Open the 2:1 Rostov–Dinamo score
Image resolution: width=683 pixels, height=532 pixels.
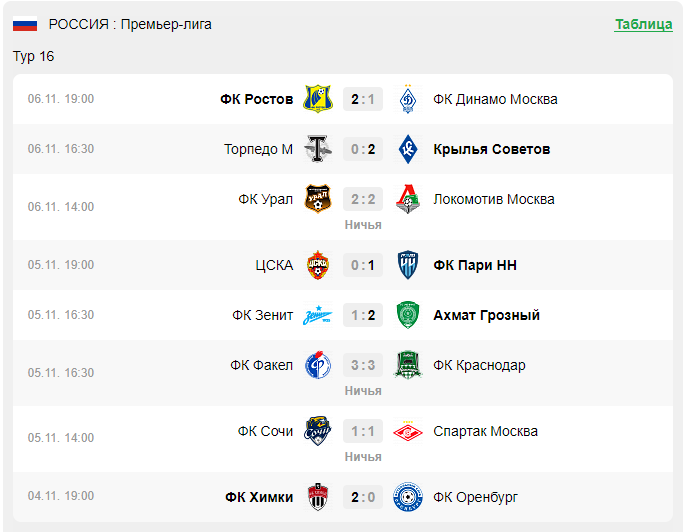[x=363, y=99]
